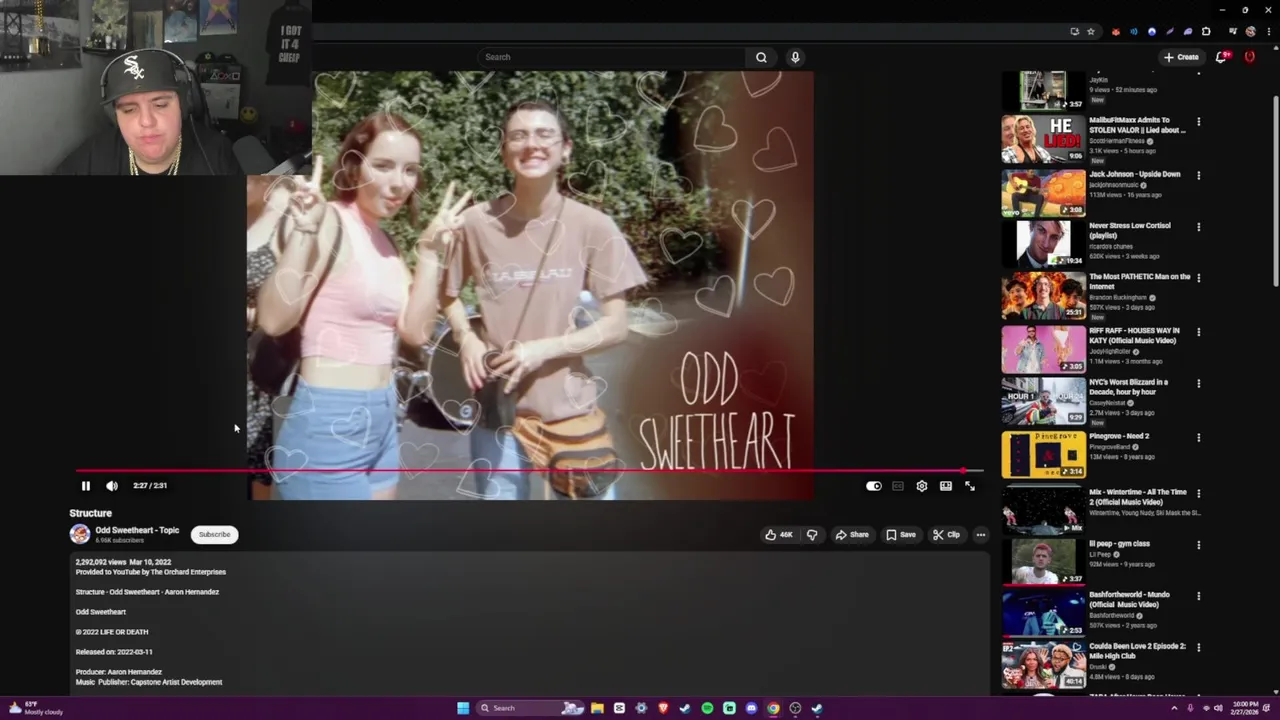The image size is (1280, 720).
Task: Seek on the red video progress bar
Action: (529, 470)
